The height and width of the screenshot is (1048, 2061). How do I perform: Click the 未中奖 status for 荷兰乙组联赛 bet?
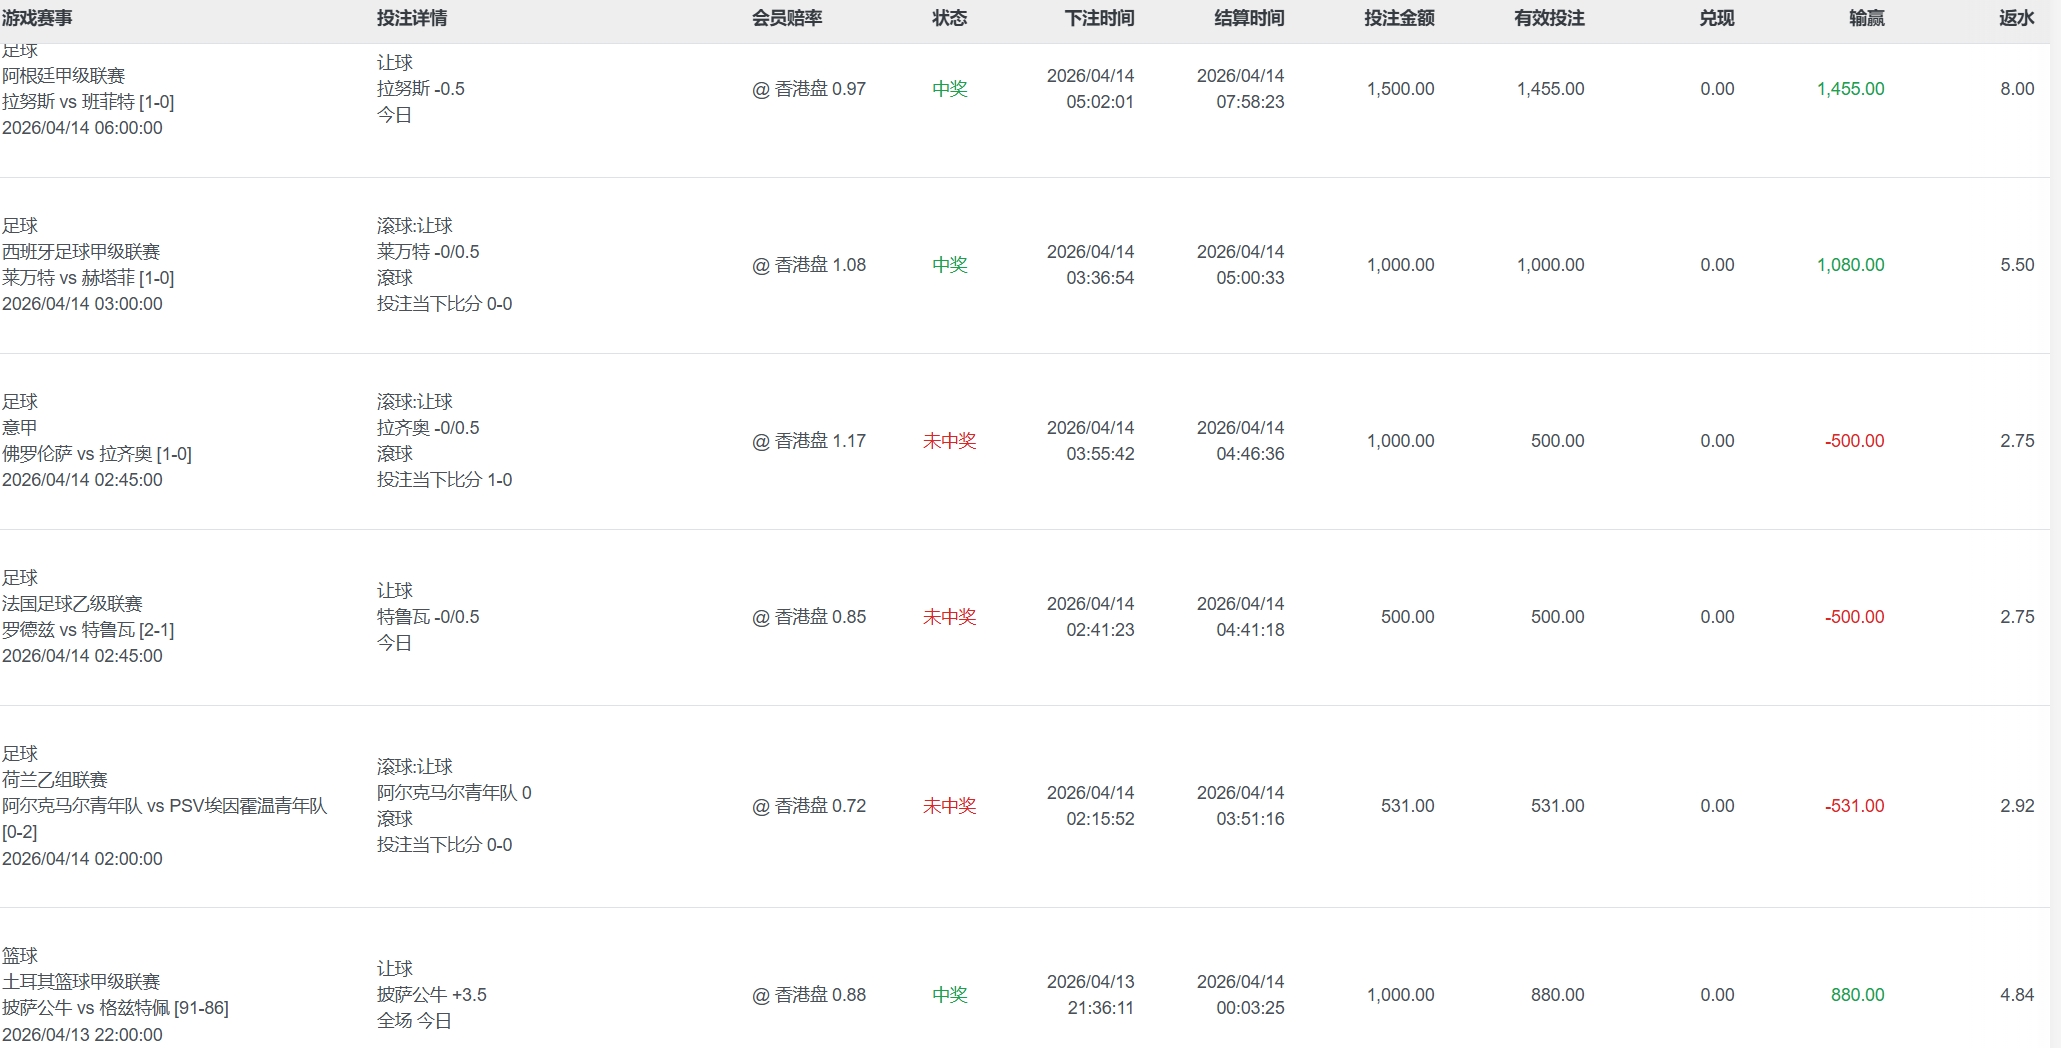pos(949,806)
